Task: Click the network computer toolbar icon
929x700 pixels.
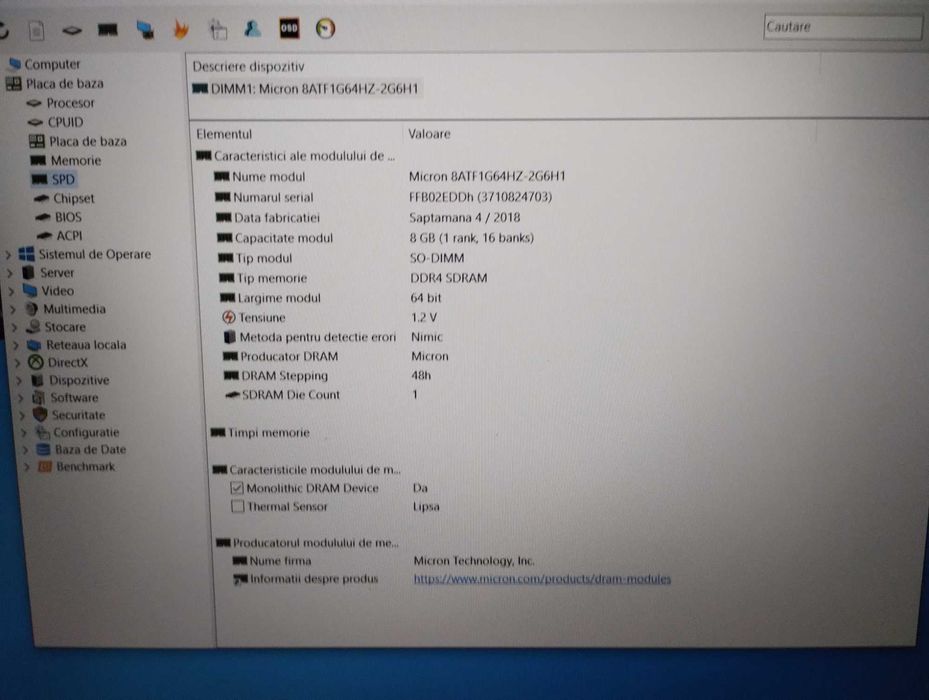Action: [x=145, y=29]
